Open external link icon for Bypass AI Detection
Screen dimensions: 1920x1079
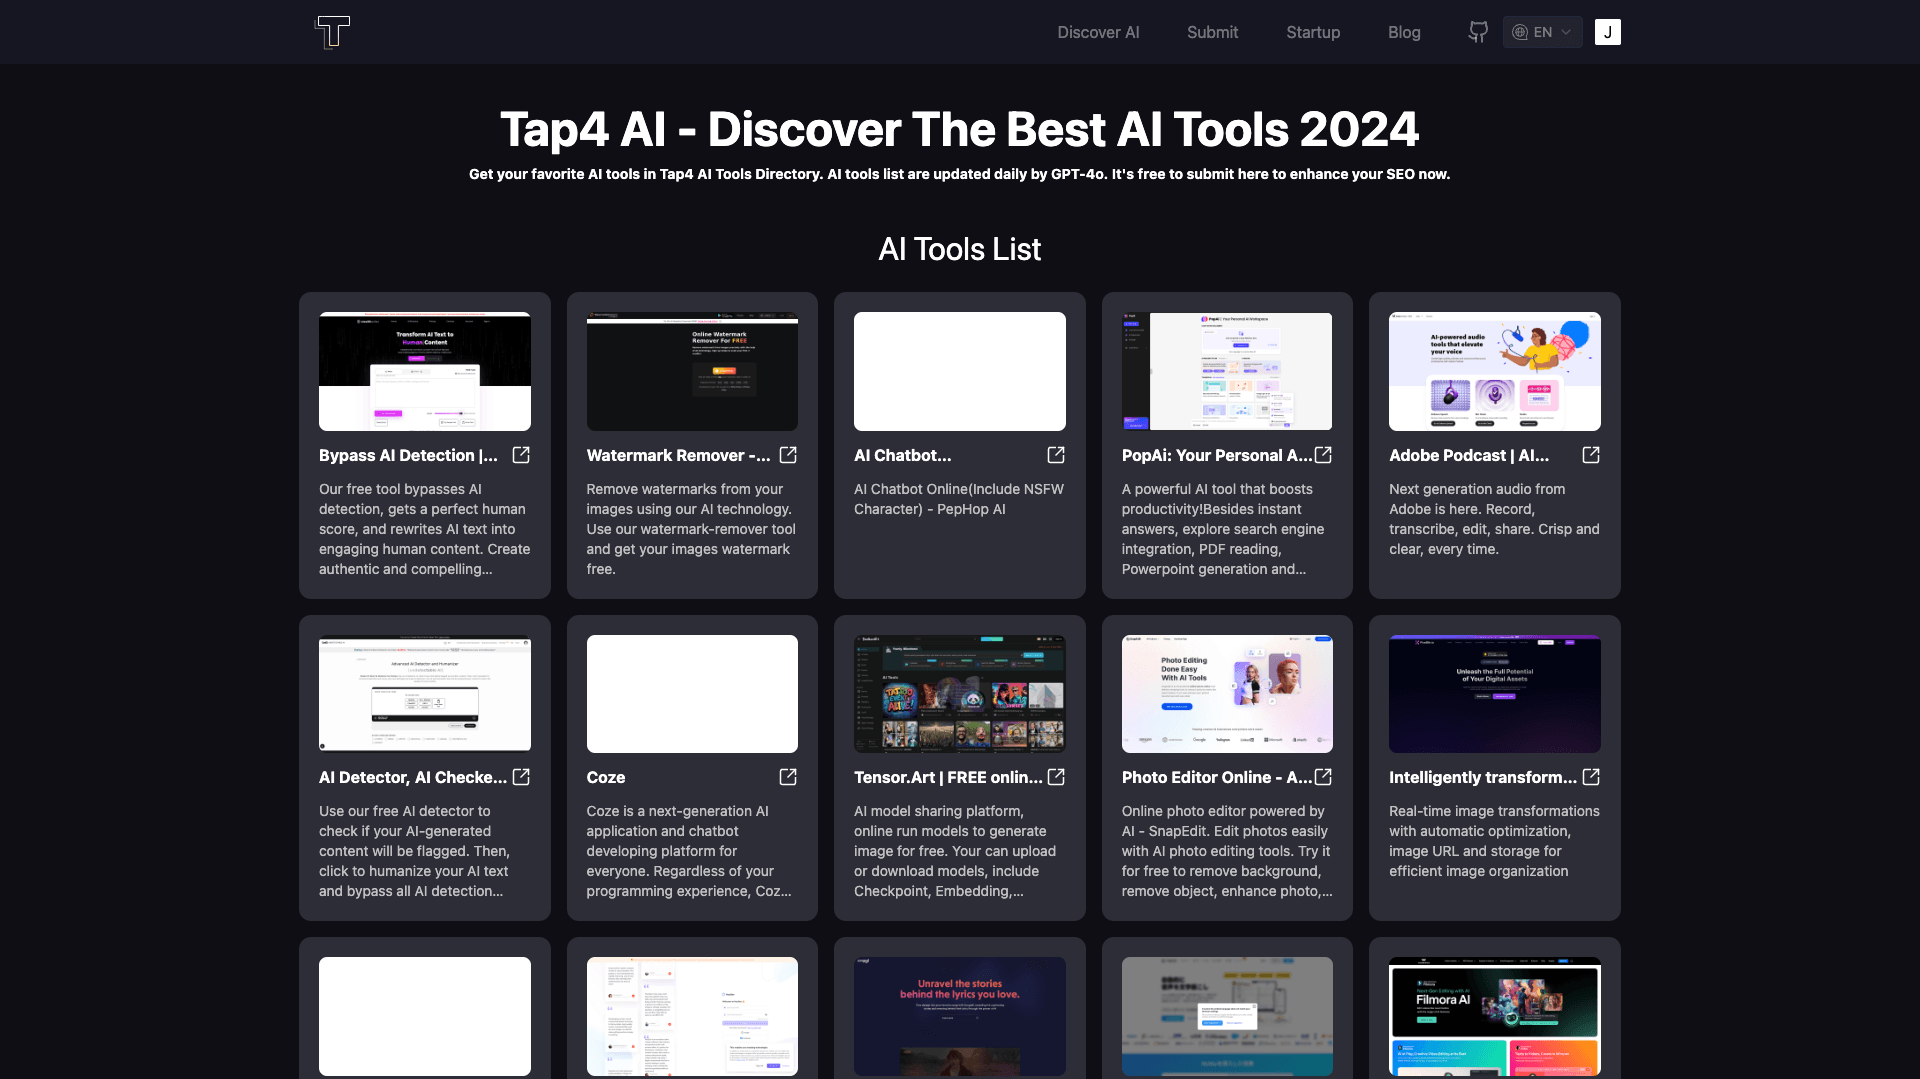click(521, 455)
